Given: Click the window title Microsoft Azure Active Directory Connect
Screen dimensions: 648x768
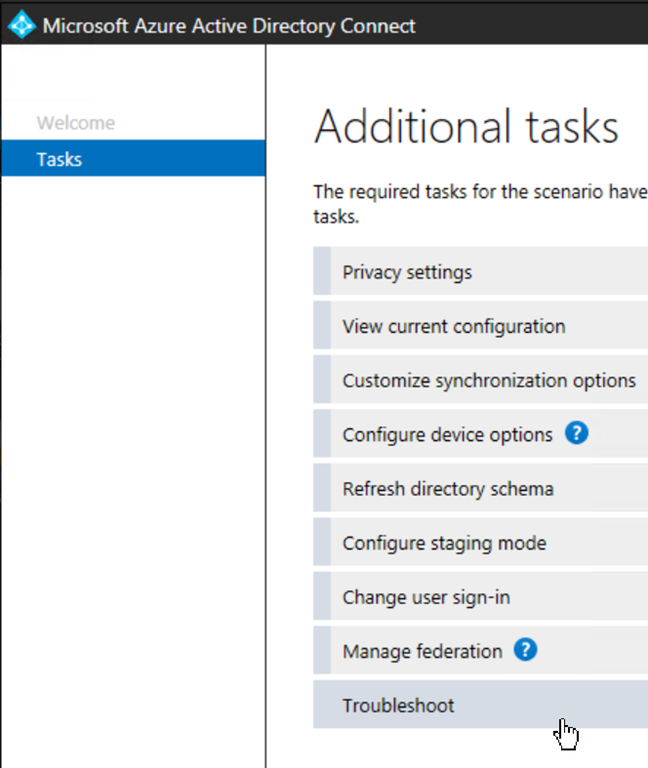Looking at the screenshot, I should point(229,25).
